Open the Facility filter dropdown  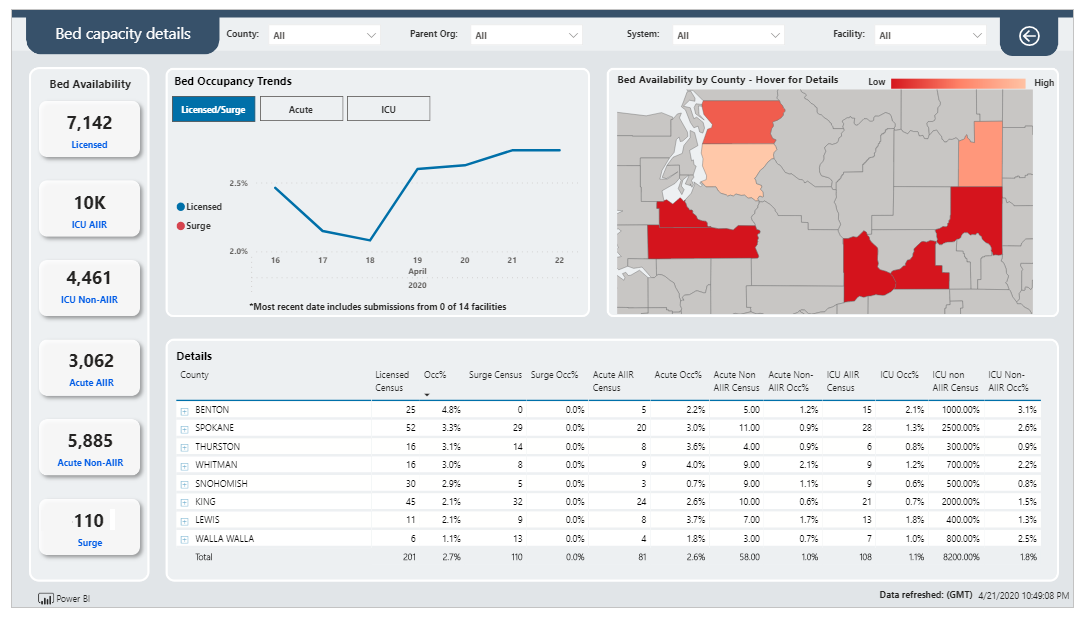[930, 35]
